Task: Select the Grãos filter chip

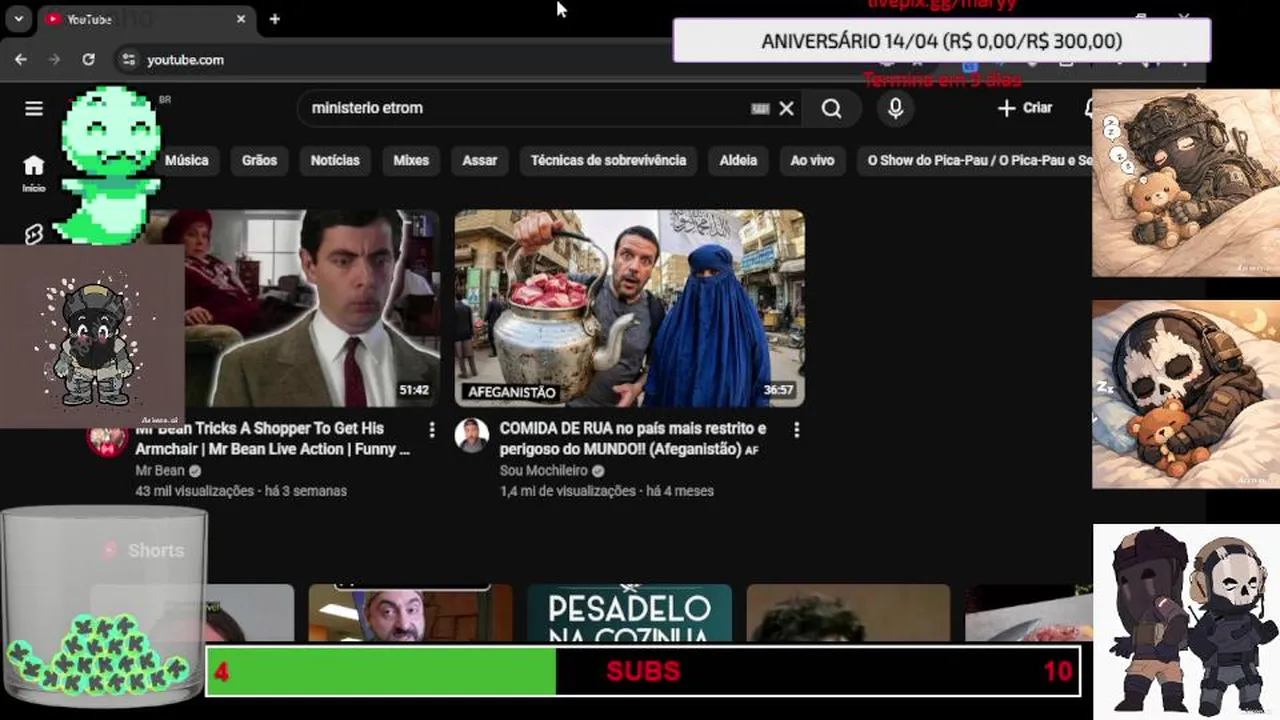Action: [259, 160]
